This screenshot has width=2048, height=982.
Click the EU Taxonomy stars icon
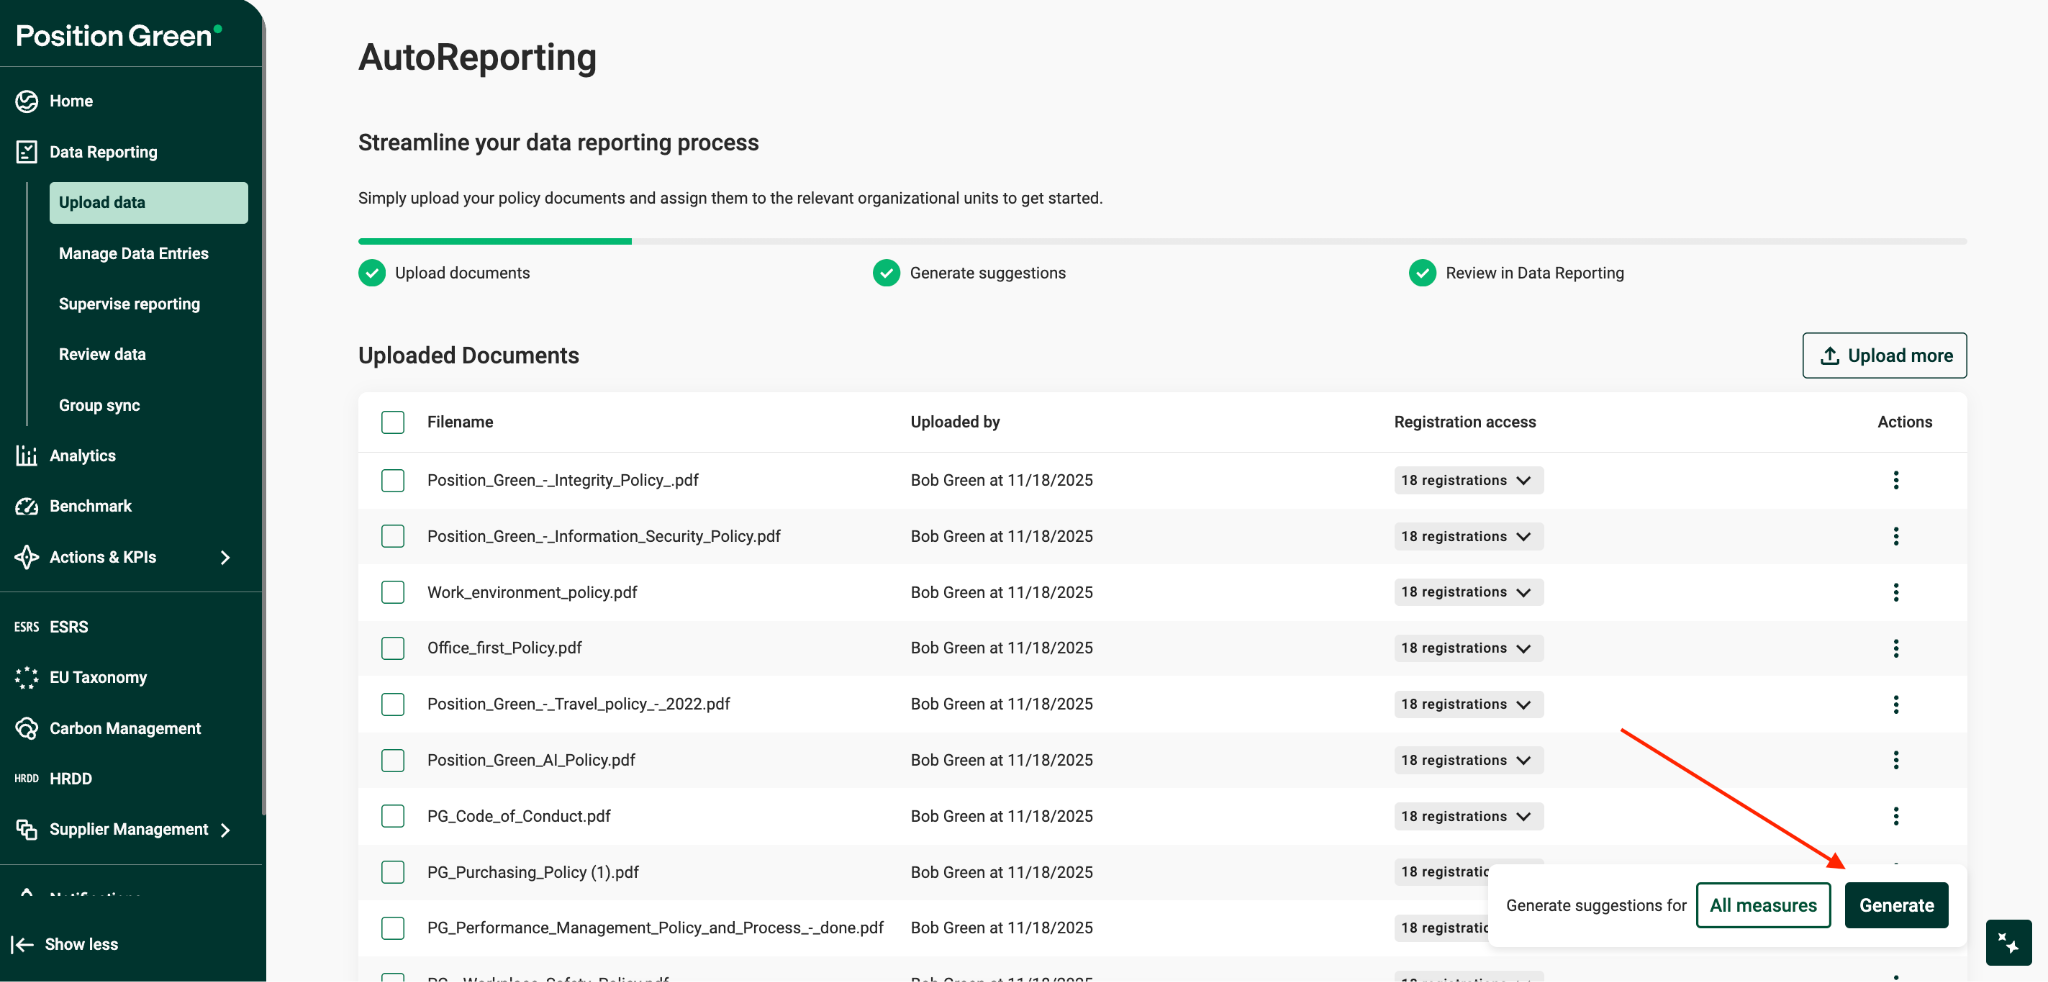pos(27,678)
